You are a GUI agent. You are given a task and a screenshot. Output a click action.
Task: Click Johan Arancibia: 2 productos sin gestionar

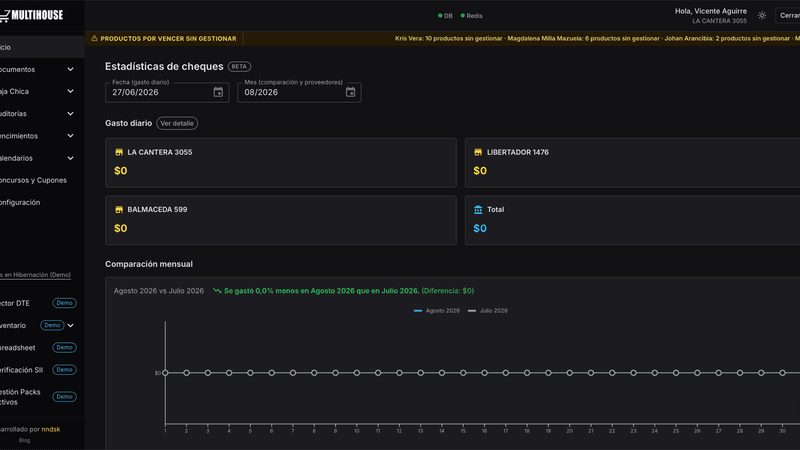click(x=727, y=39)
